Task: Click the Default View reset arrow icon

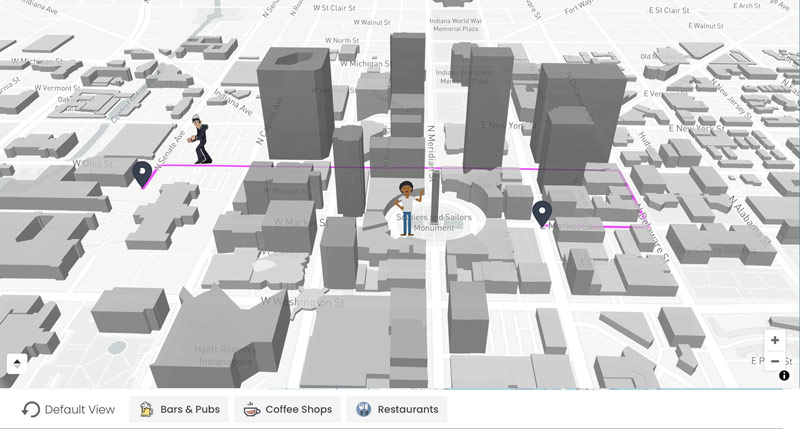Action: [x=31, y=409]
